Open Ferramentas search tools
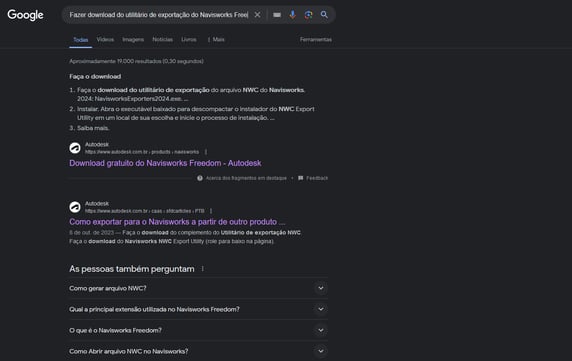This screenshot has width=572, height=361. pos(316,39)
